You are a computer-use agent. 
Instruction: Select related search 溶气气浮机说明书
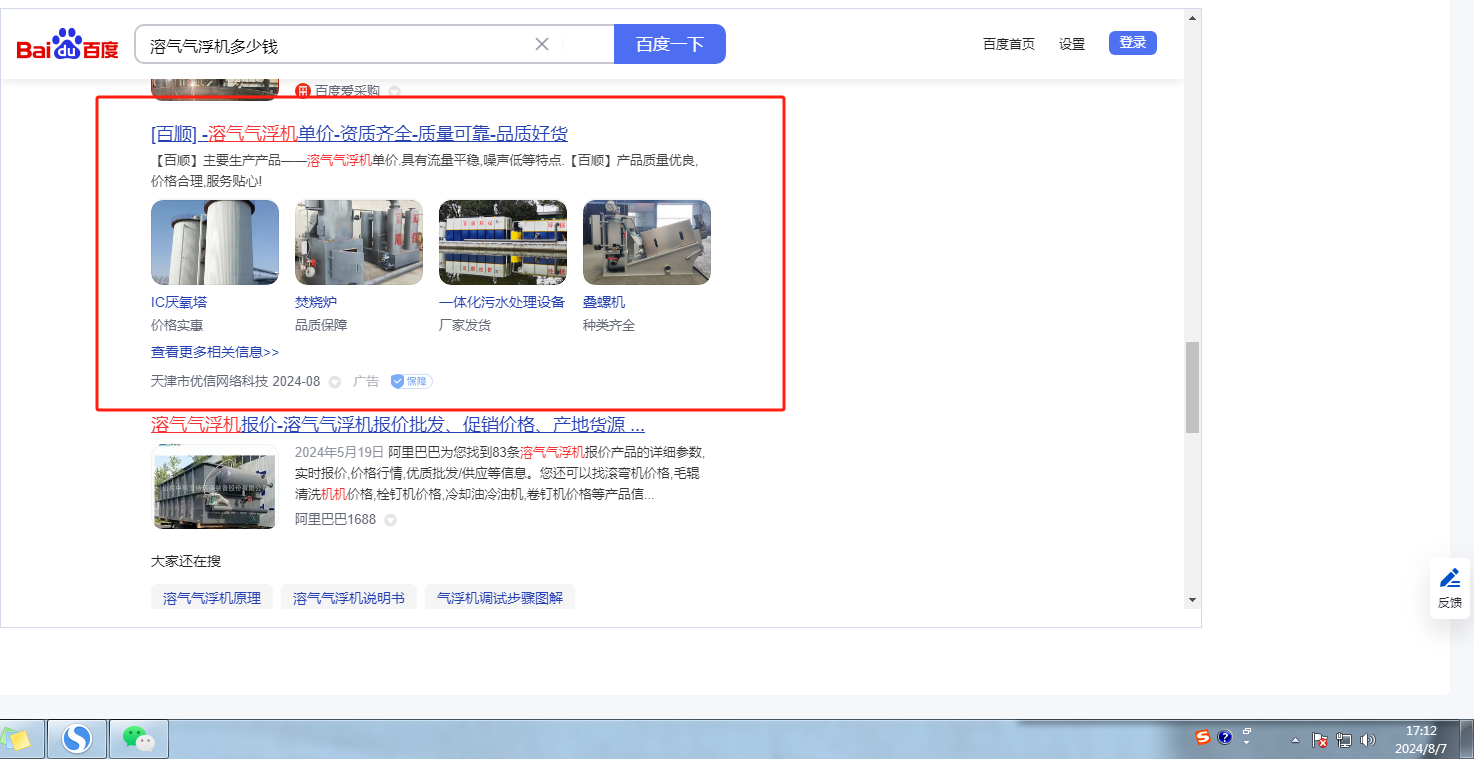(x=349, y=598)
